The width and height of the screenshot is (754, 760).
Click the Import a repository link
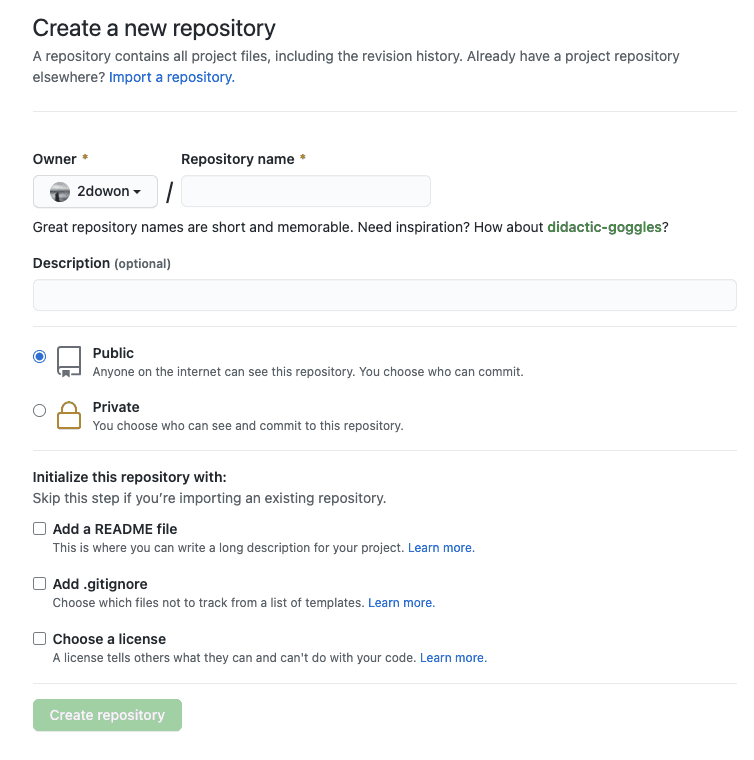(x=171, y=77)
